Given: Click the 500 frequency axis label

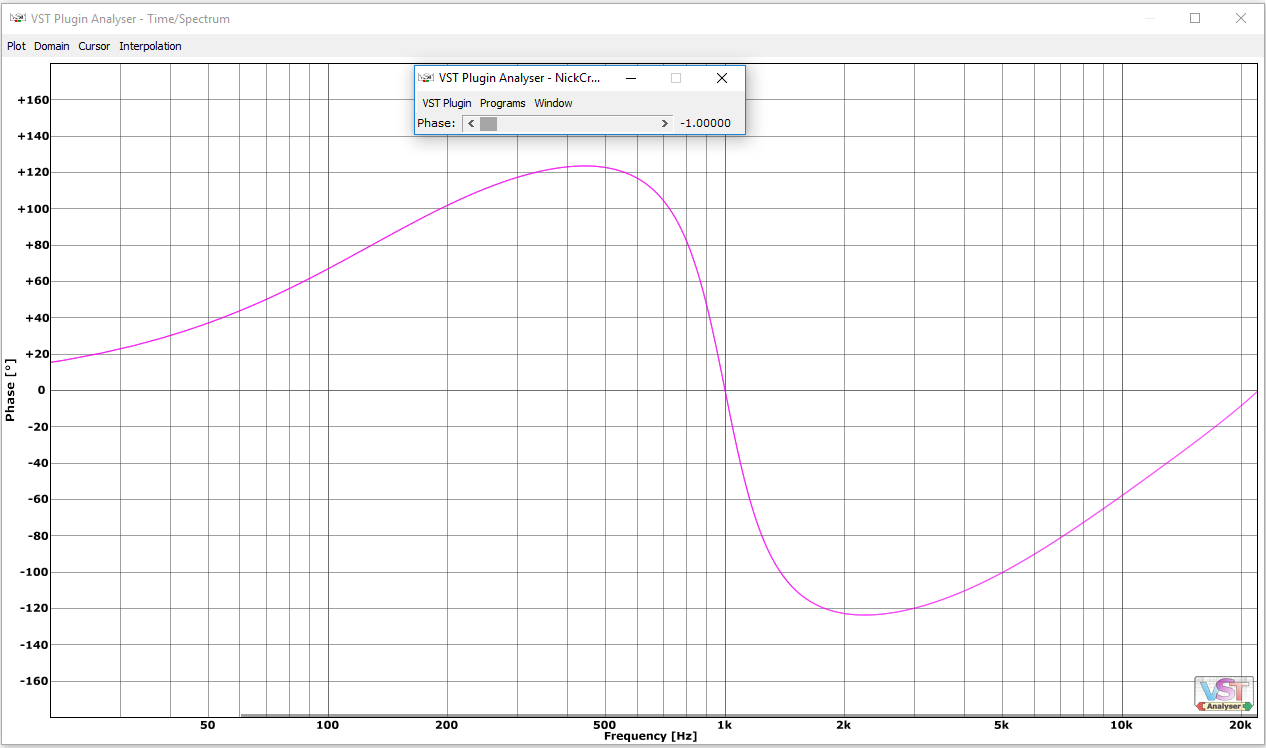Looking at the screenshot, I should tap(604, 725).
